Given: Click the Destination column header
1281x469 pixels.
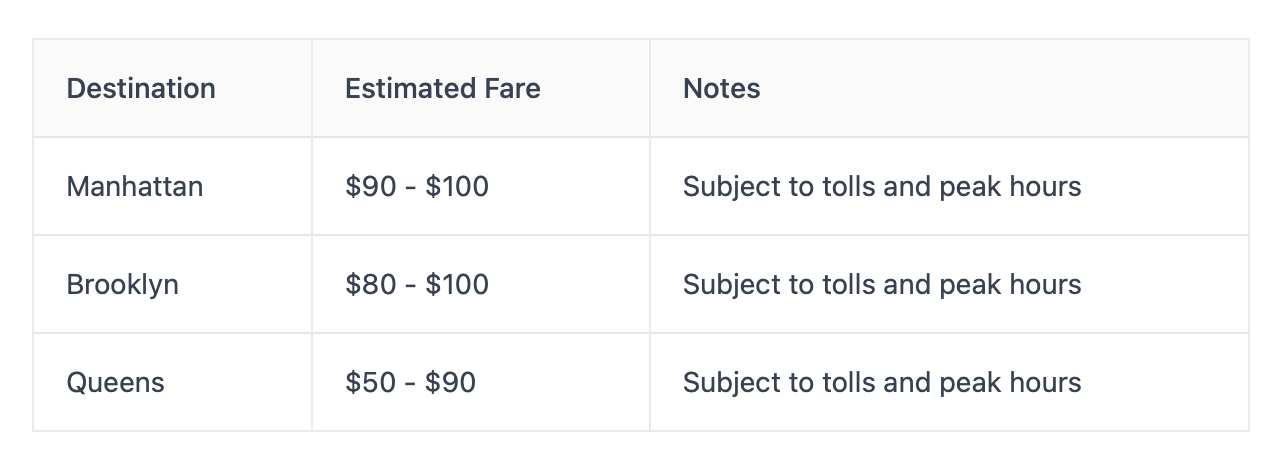Looking at the screenshot, I should click(x=141, y=88).
